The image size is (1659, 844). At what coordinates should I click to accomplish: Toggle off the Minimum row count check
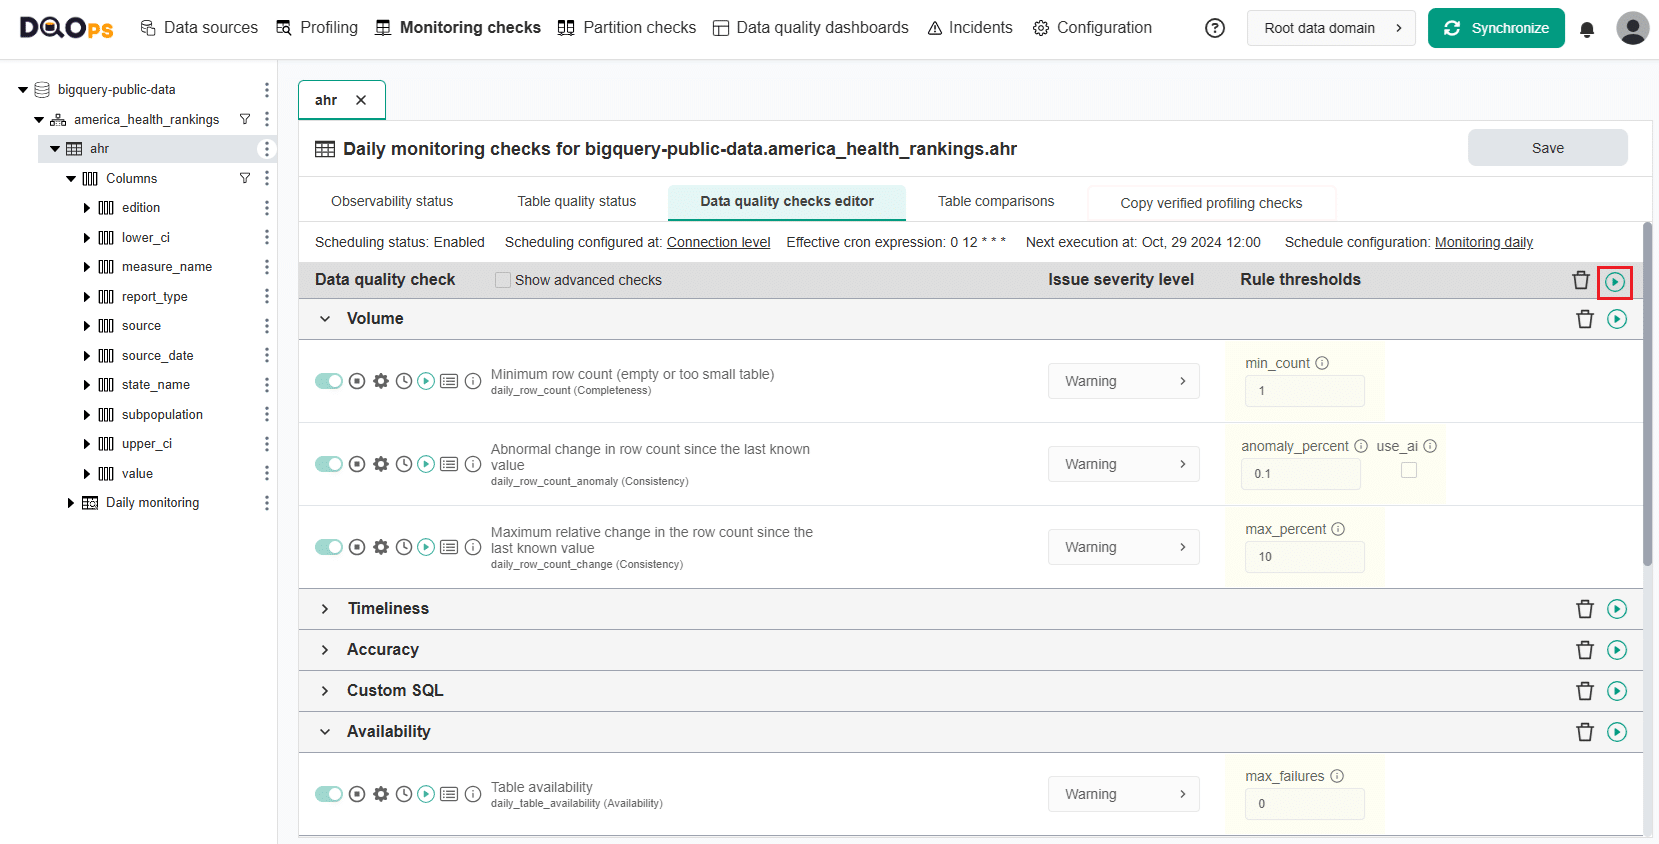click(328, 381)
